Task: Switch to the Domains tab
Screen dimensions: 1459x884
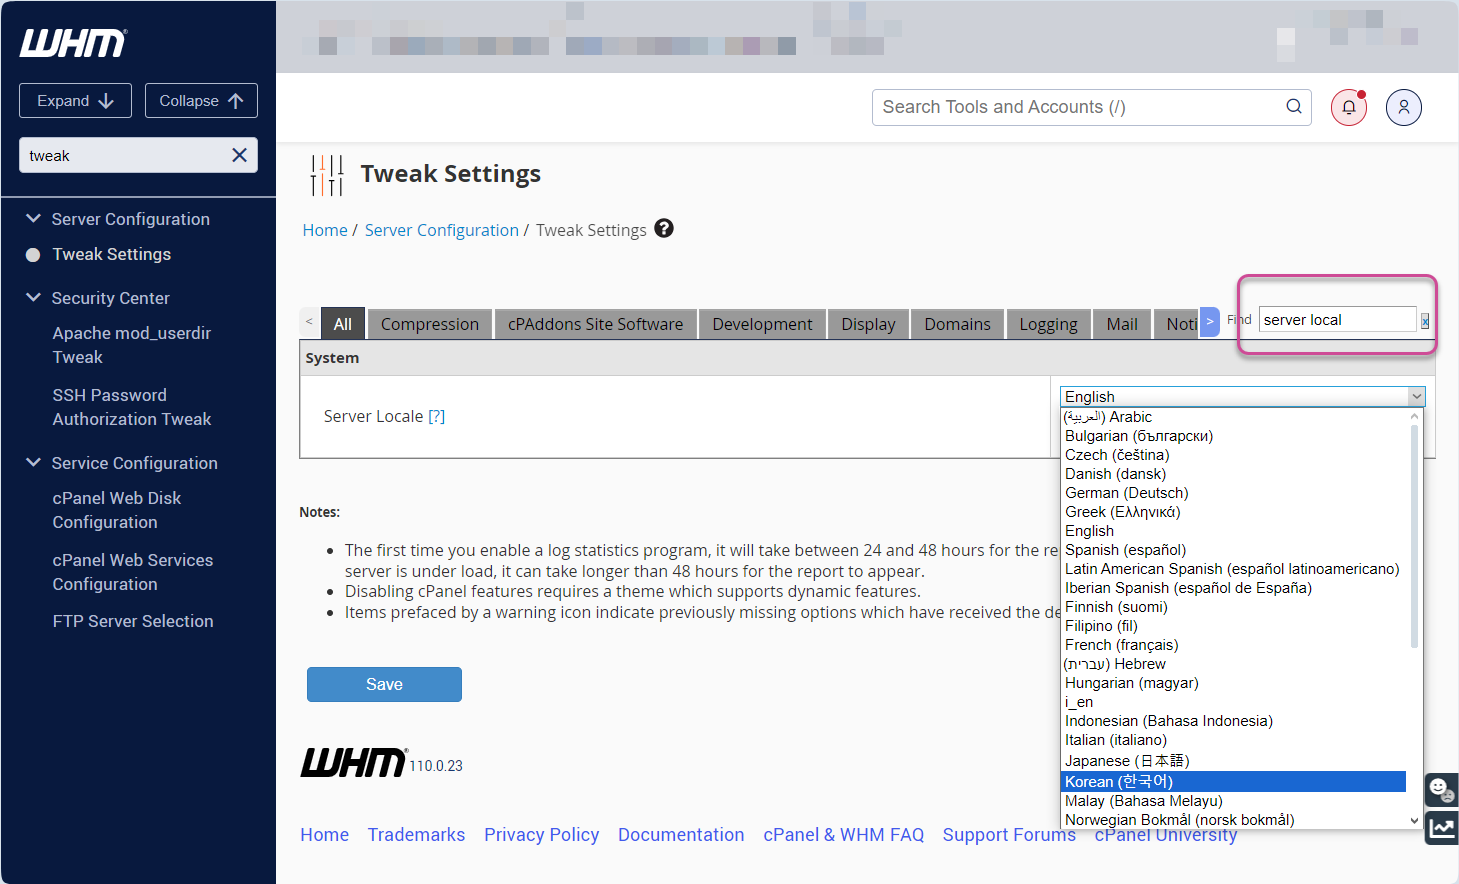Action: [x=957, y=324]
